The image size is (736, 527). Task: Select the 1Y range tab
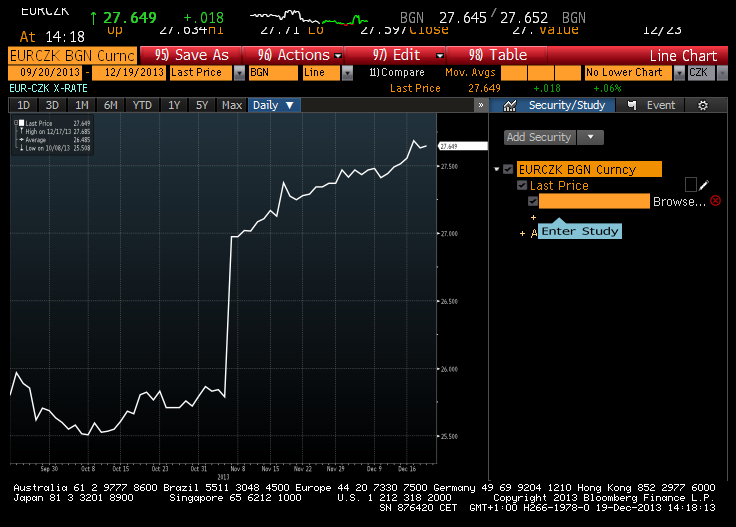[174, 105]
